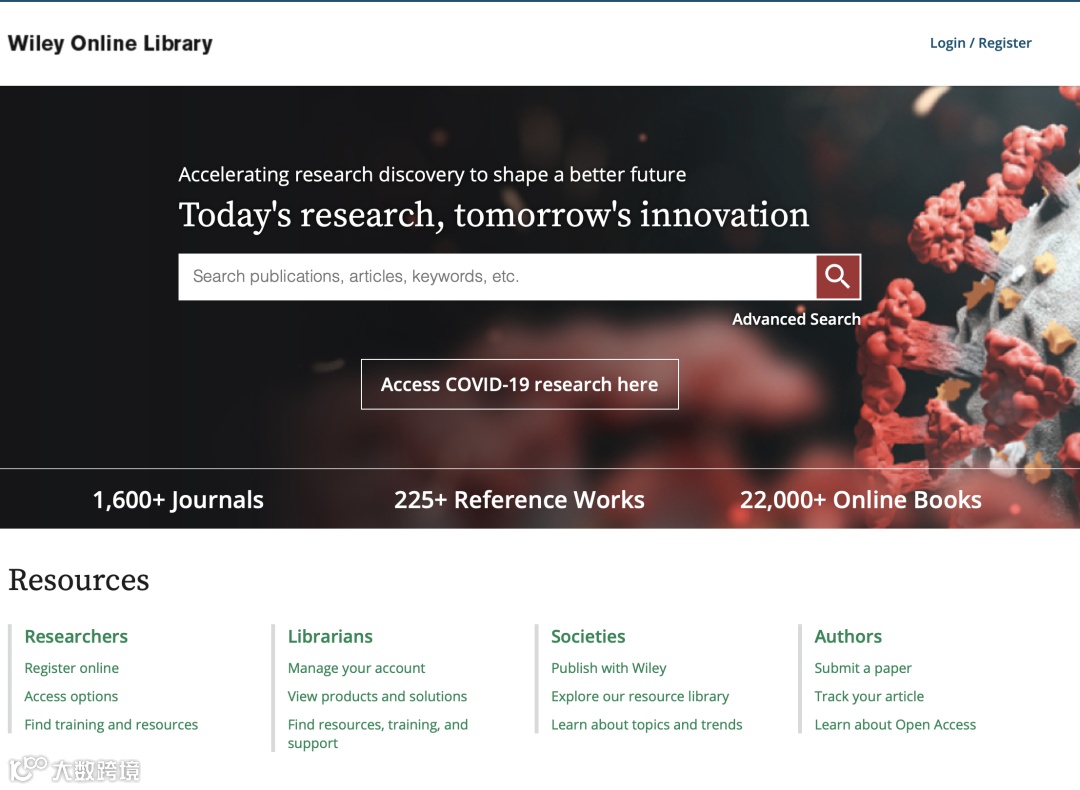Focus the Search publications input field
This screenshot has width=1080, height=790.
click(x=497, y=277)
